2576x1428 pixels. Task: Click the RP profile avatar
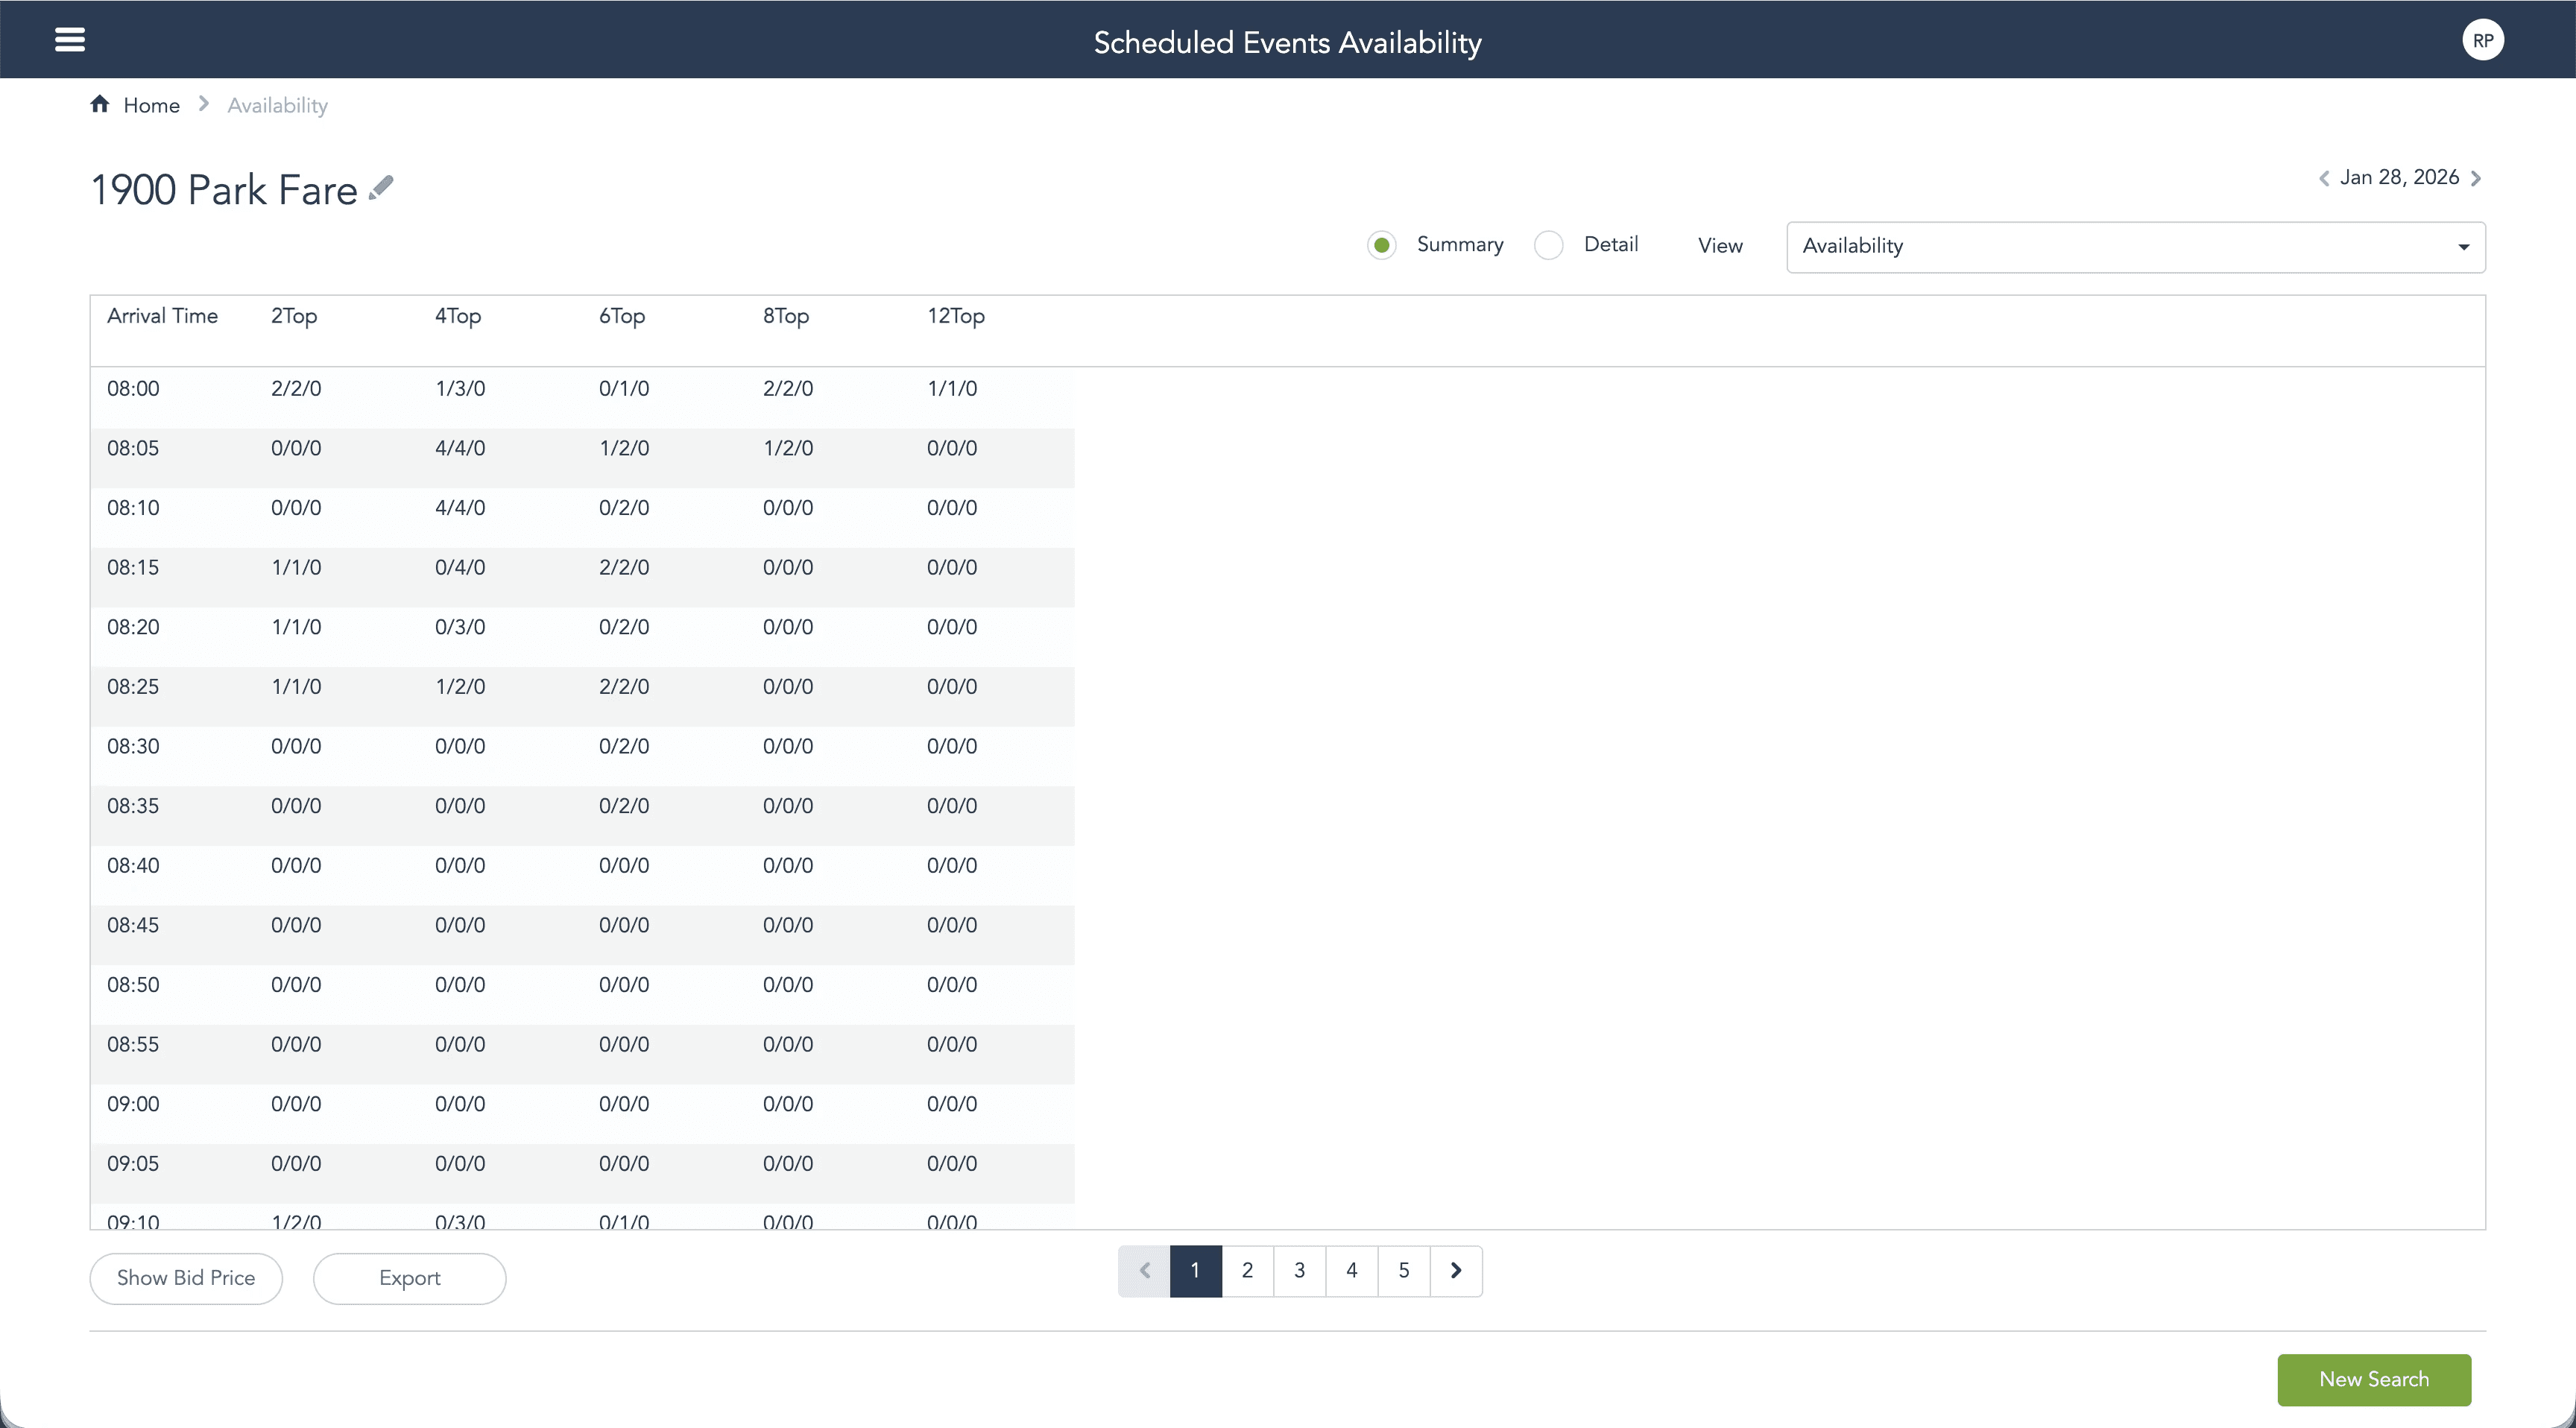(x=2484, y=39)
